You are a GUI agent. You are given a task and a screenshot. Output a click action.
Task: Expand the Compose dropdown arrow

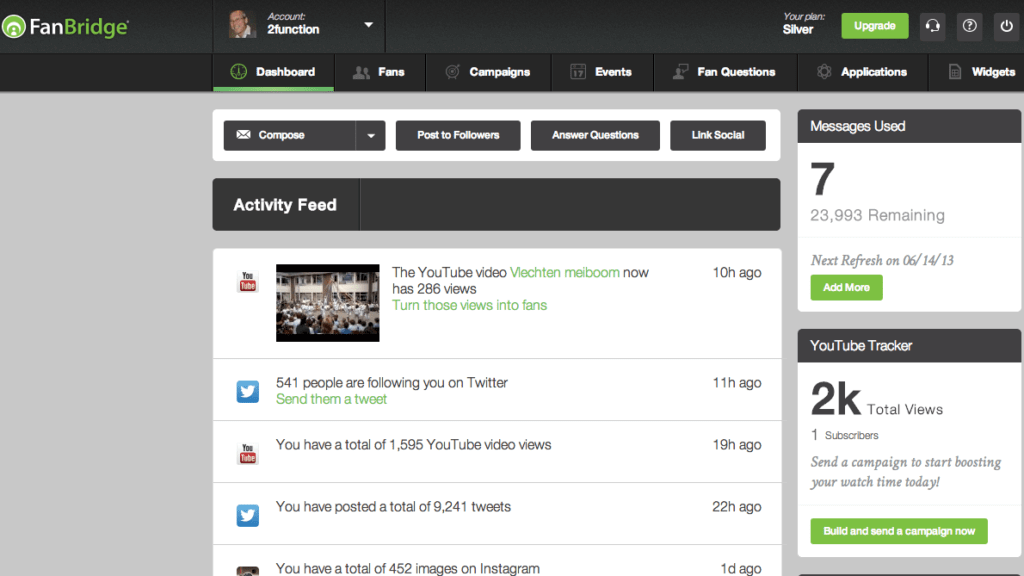click(x=371, y=135)
